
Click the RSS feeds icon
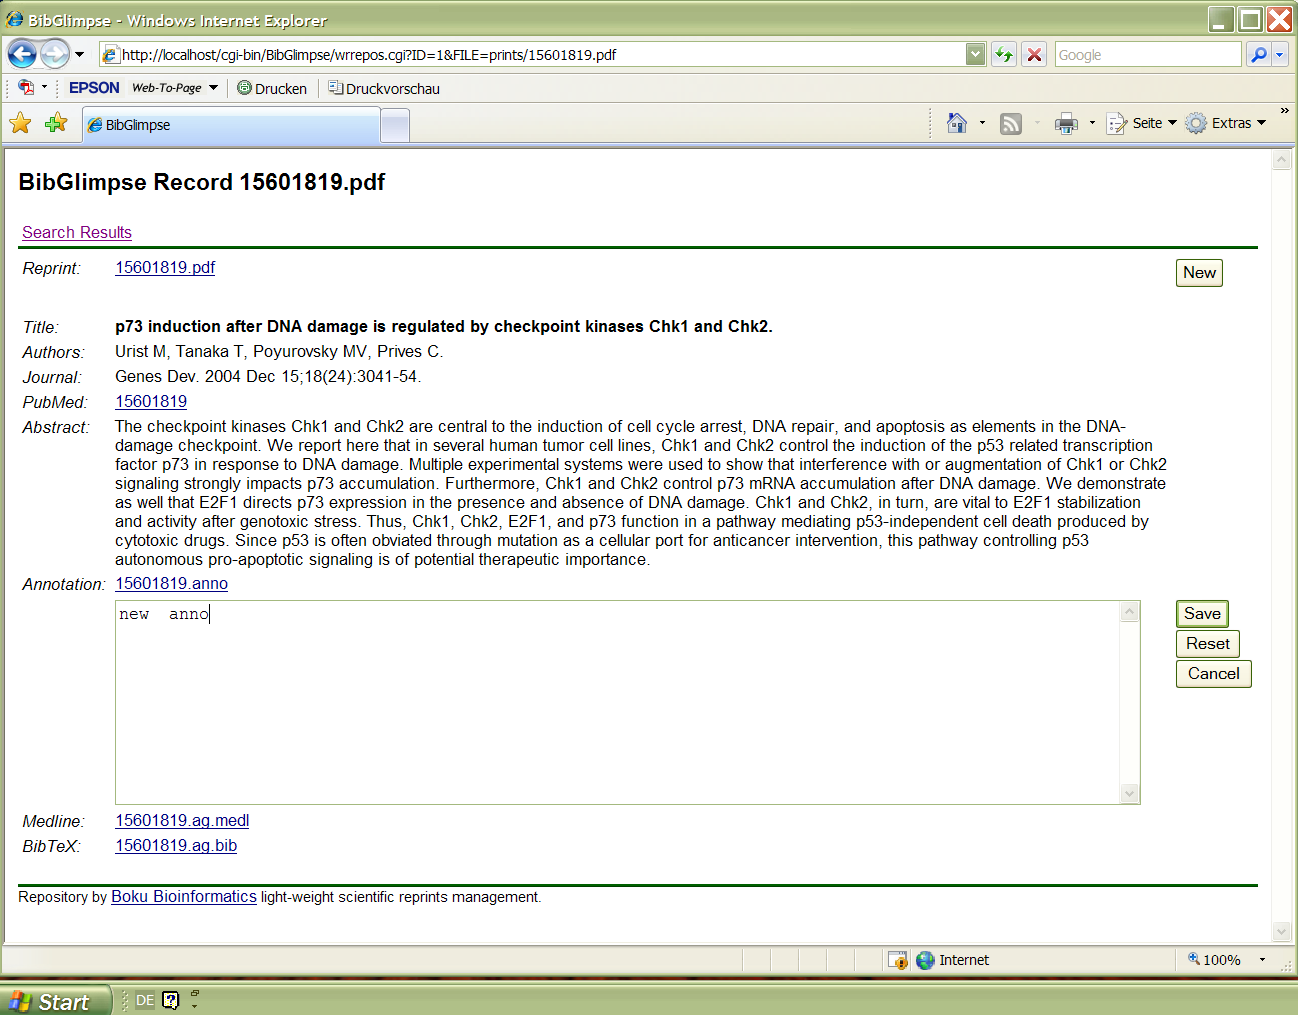(x=1011, y=123)
